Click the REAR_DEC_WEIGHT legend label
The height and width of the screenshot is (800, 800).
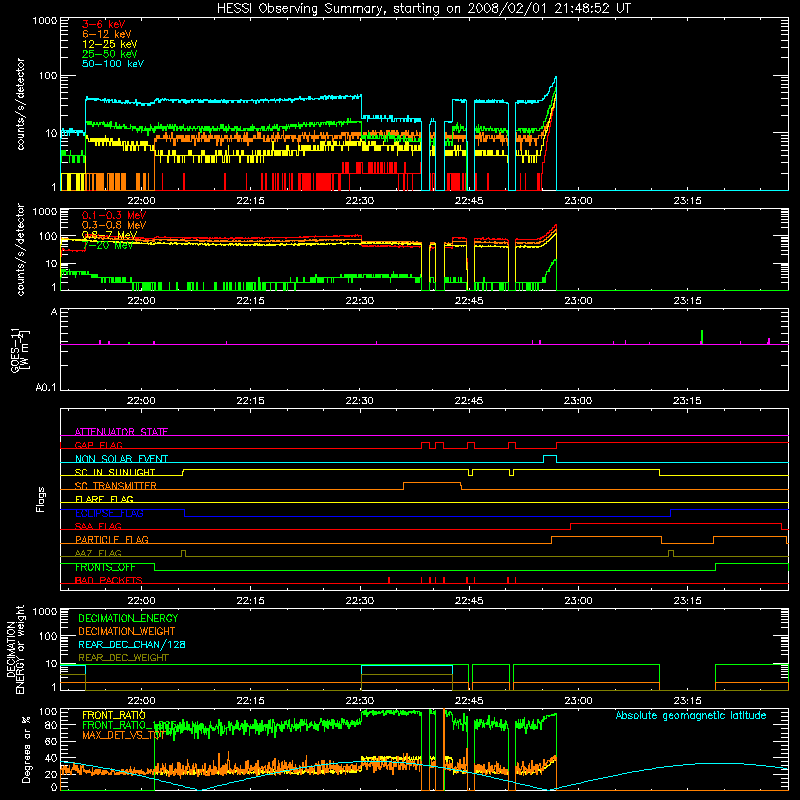pos(123,658)
